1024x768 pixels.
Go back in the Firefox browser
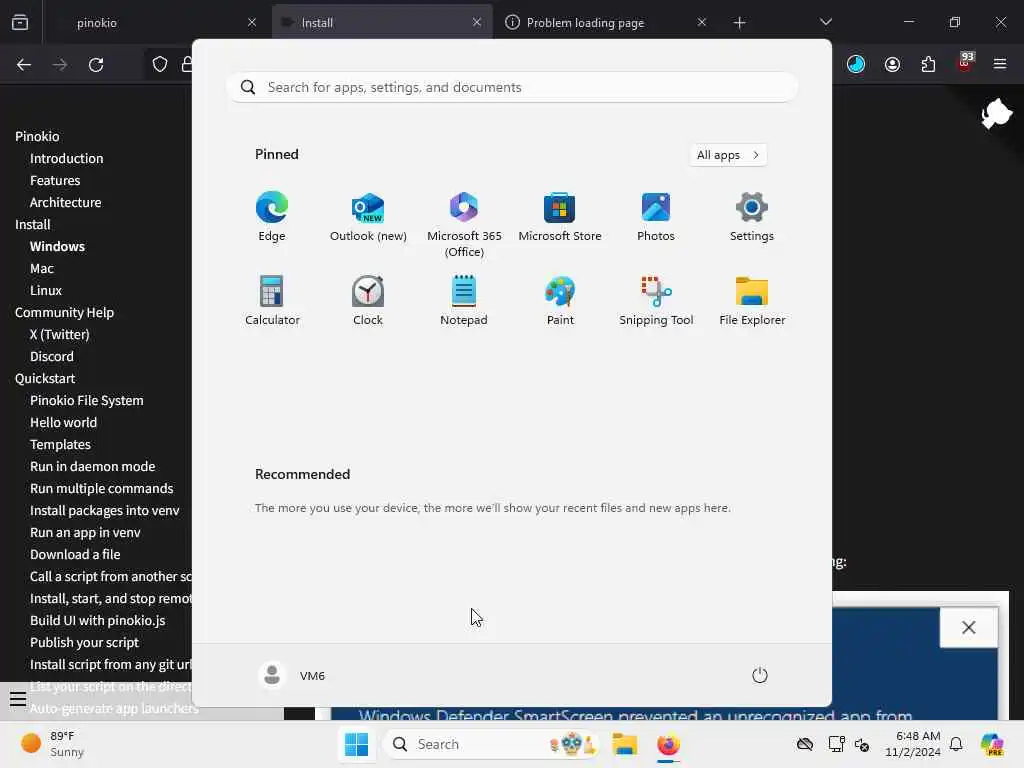(x=24, y=65)
